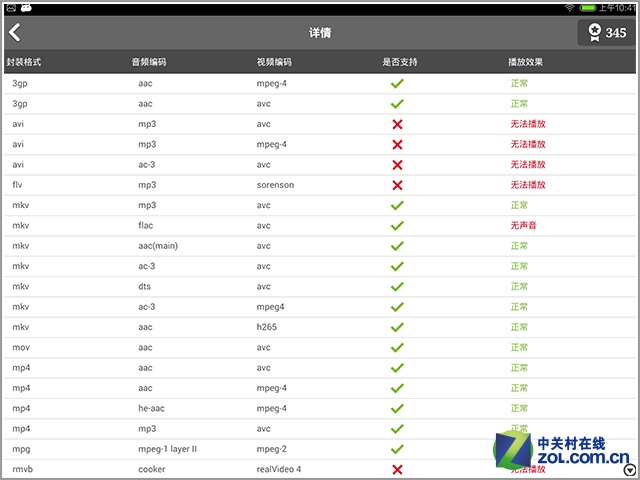Click the 无法播放 status in the flv row
The height and width of the screenshot is (480, 640).
pyautogui.click(x=528, y=185)
